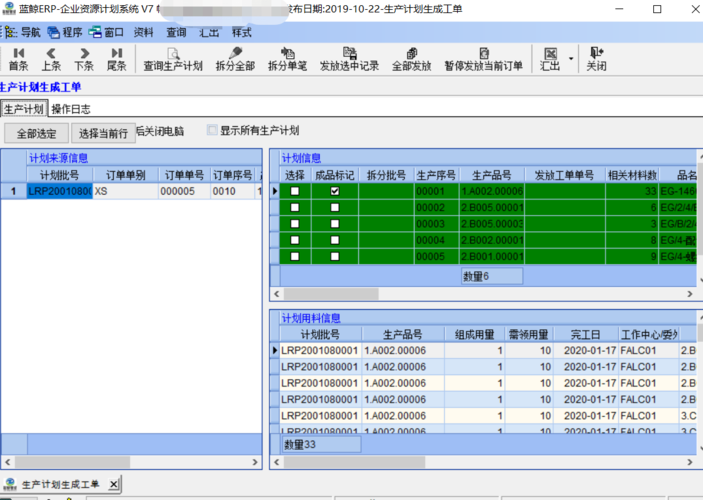Click 全部发放 release all icon
The width and height of the screenshot is (703, 500).
click(412, 59)
